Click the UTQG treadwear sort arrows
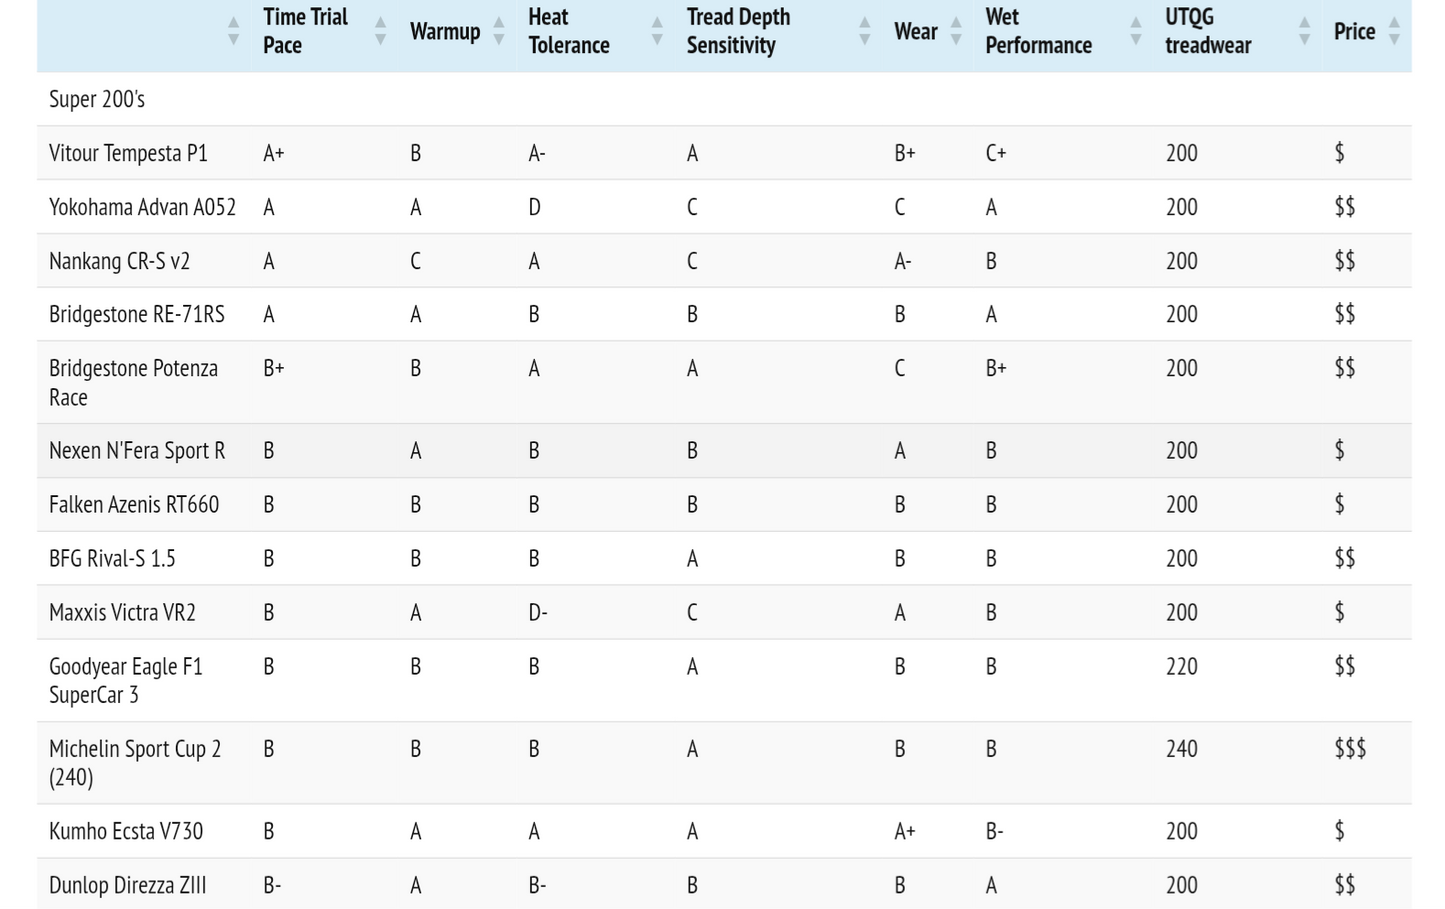Image resolution: width=1445 pixels, height=909 pixels. 1304,31
